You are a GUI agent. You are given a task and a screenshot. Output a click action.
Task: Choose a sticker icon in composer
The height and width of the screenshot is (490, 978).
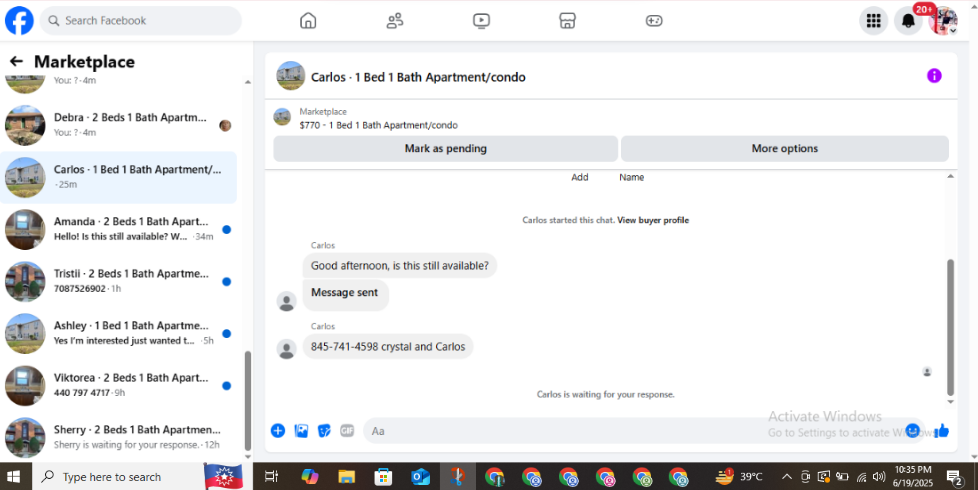[x=324, y=431]
